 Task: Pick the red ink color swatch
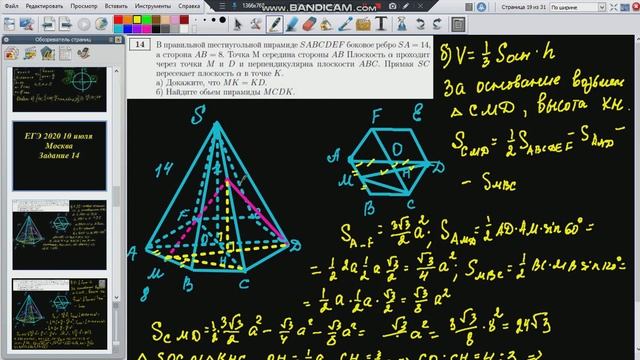[x=118, y=20]
